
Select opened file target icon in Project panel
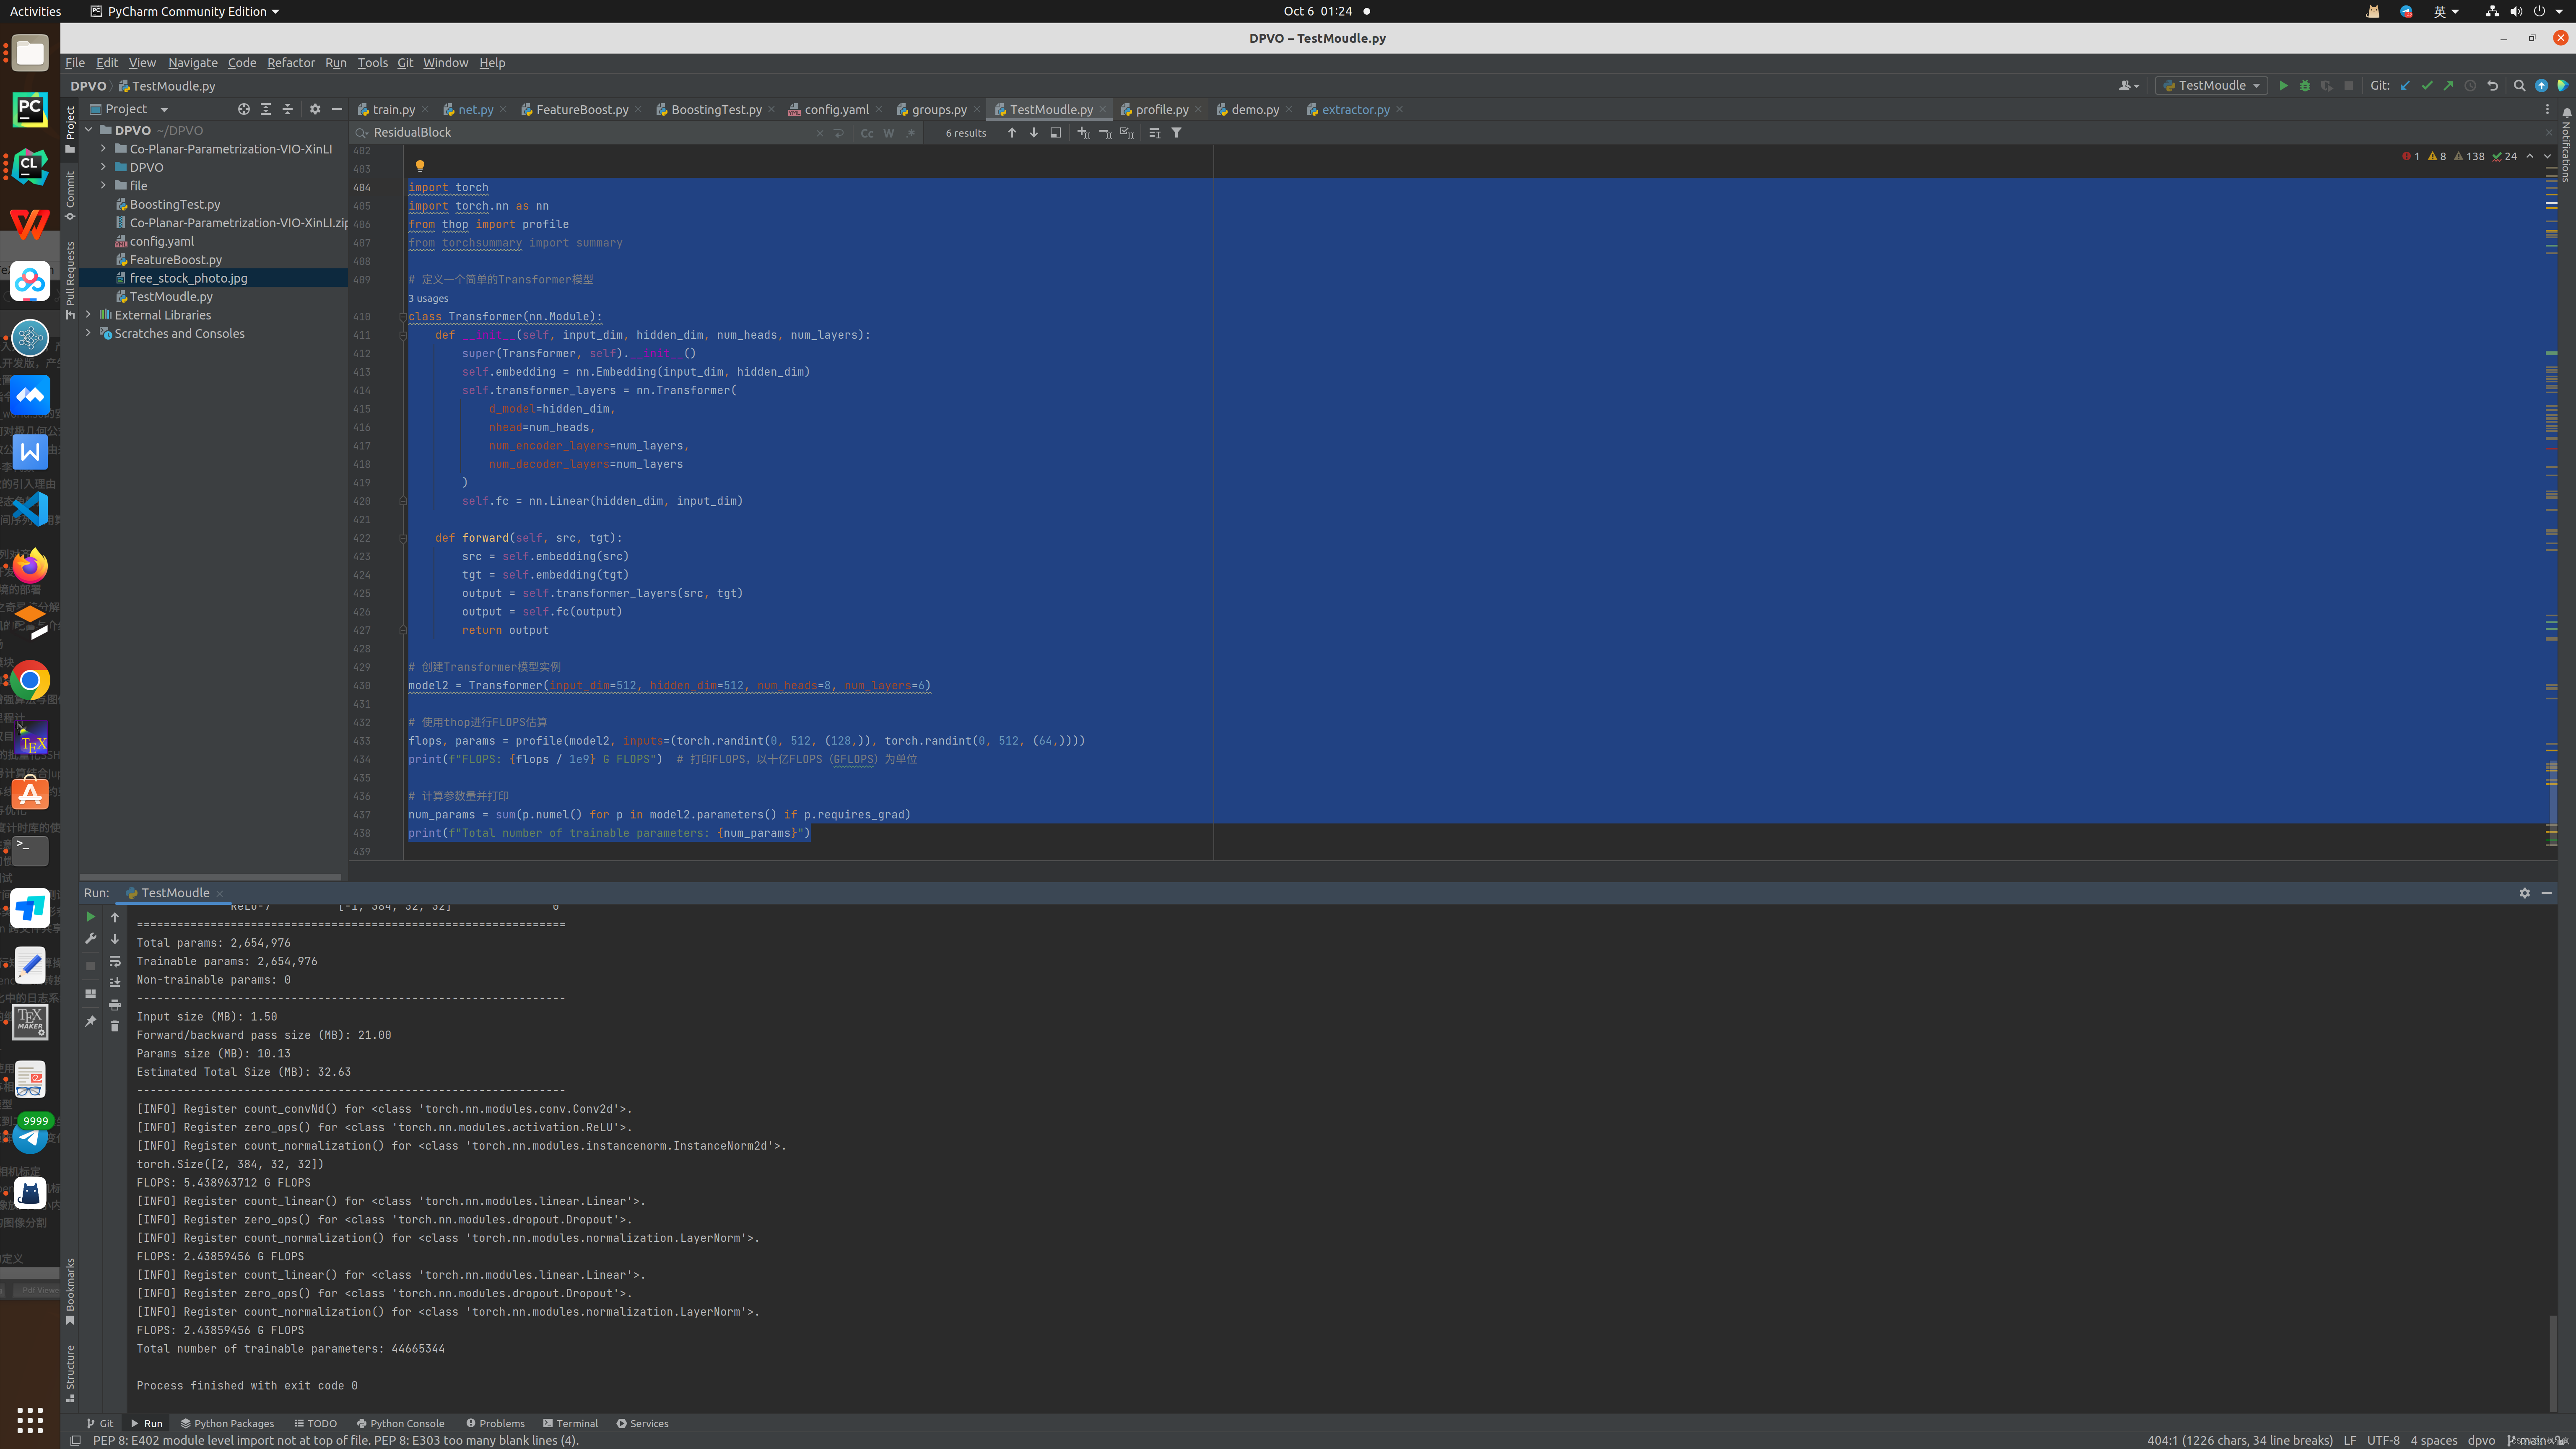pyautogui.click(x=243, y=109)
